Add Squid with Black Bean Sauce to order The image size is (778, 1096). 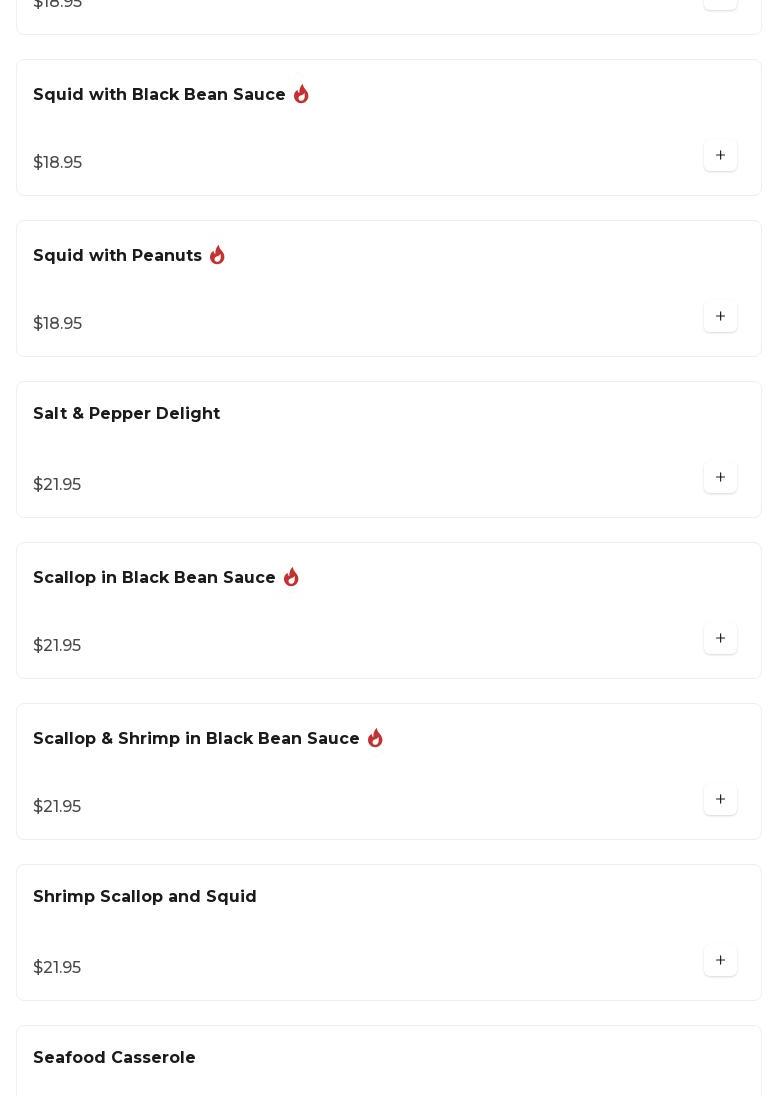(720, 156)
